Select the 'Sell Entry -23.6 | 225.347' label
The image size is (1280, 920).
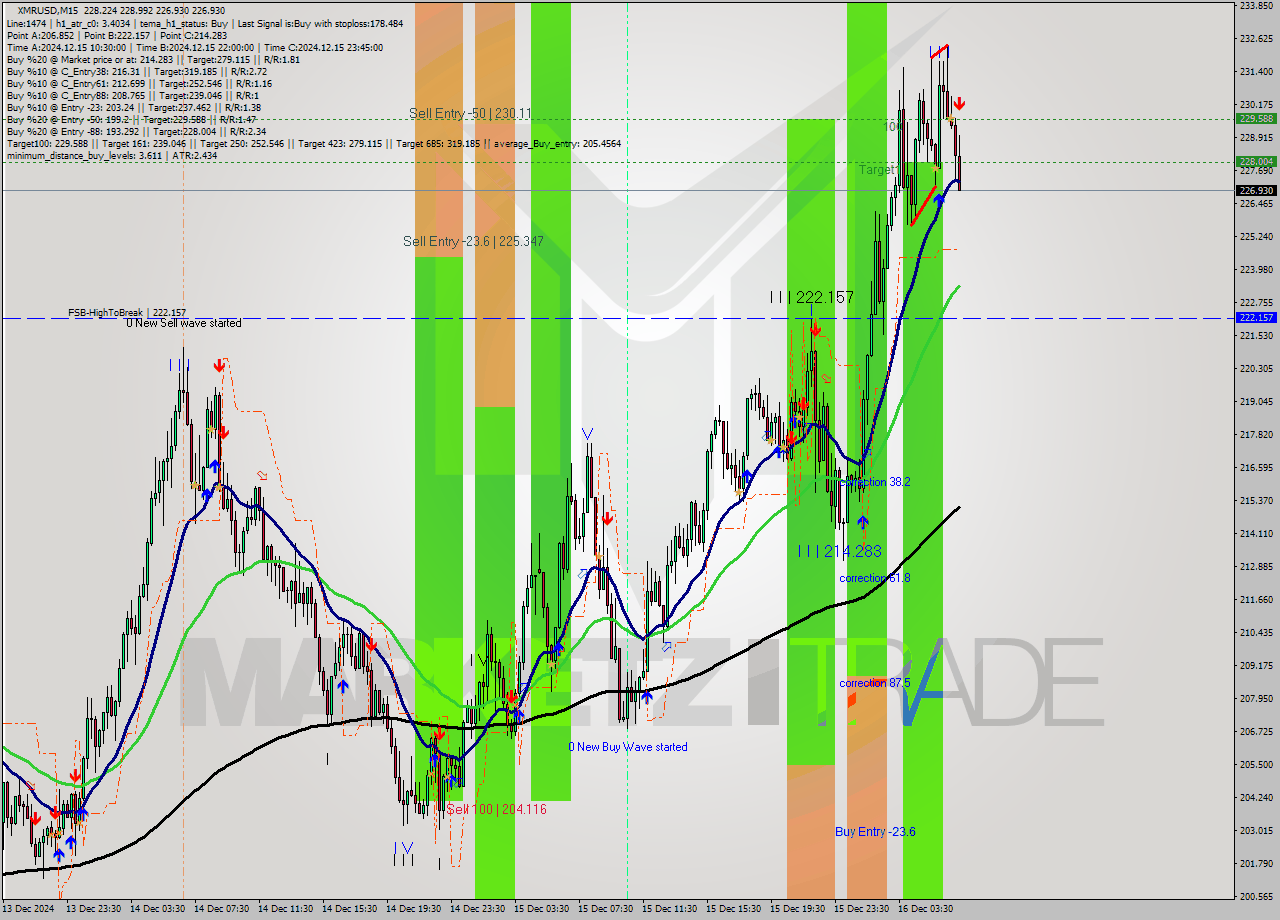click(x=473, y=241)
